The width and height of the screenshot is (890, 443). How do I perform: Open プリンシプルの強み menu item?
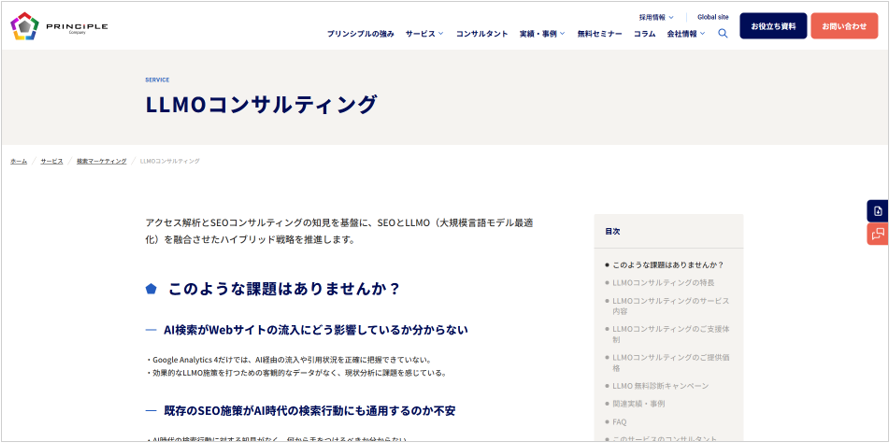click(x=360, y=34)
